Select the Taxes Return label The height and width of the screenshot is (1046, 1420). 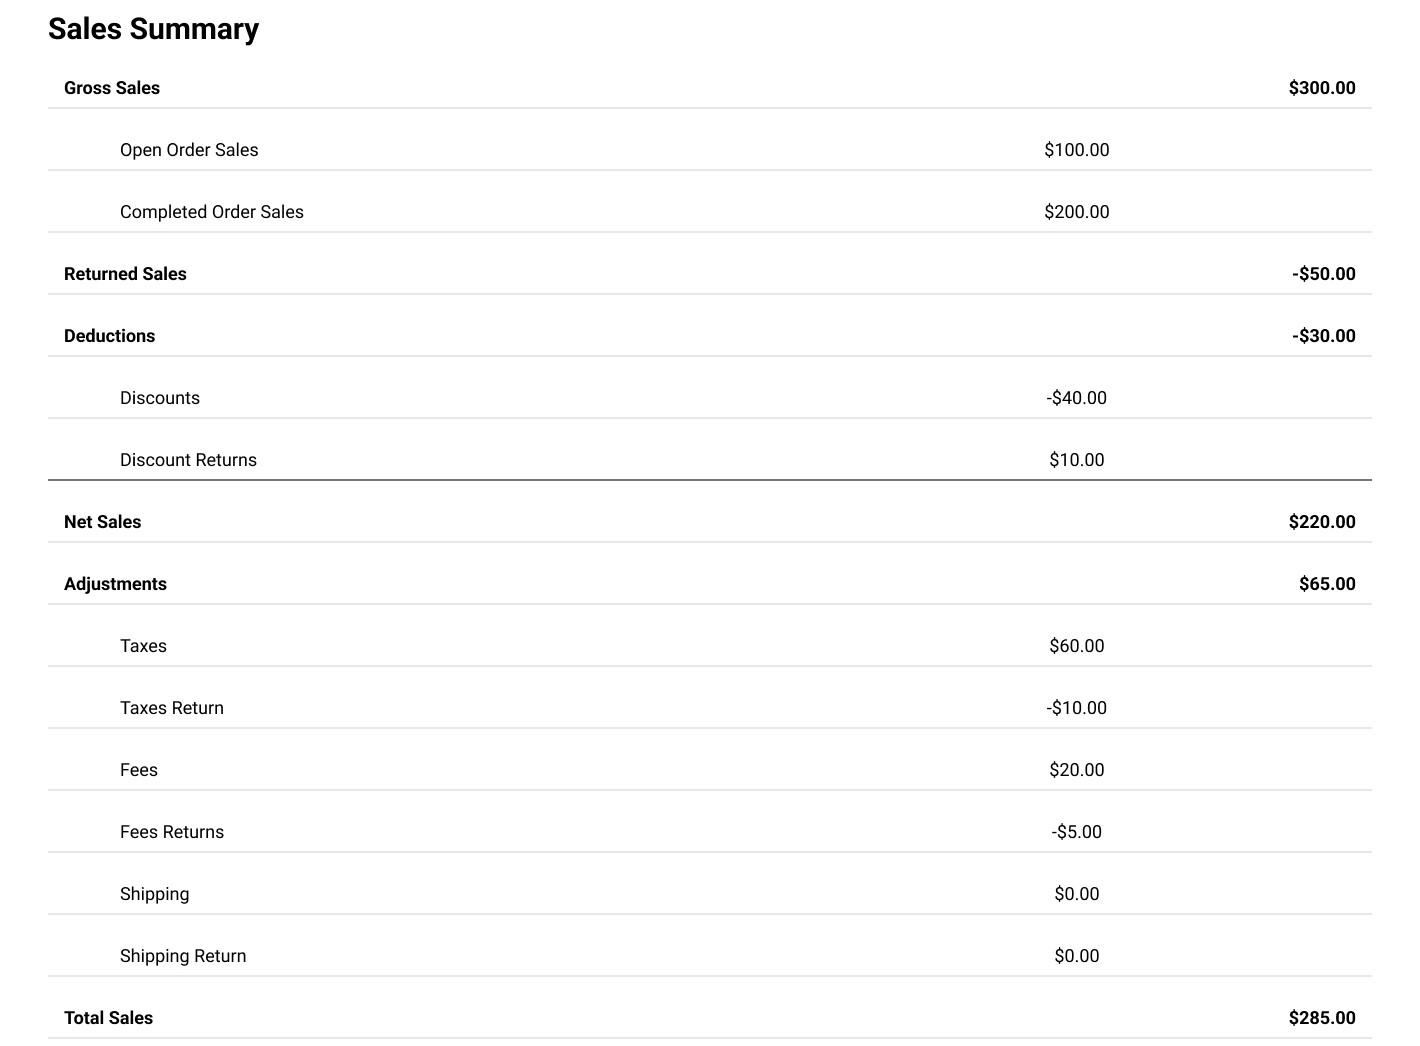coord(172,708)
